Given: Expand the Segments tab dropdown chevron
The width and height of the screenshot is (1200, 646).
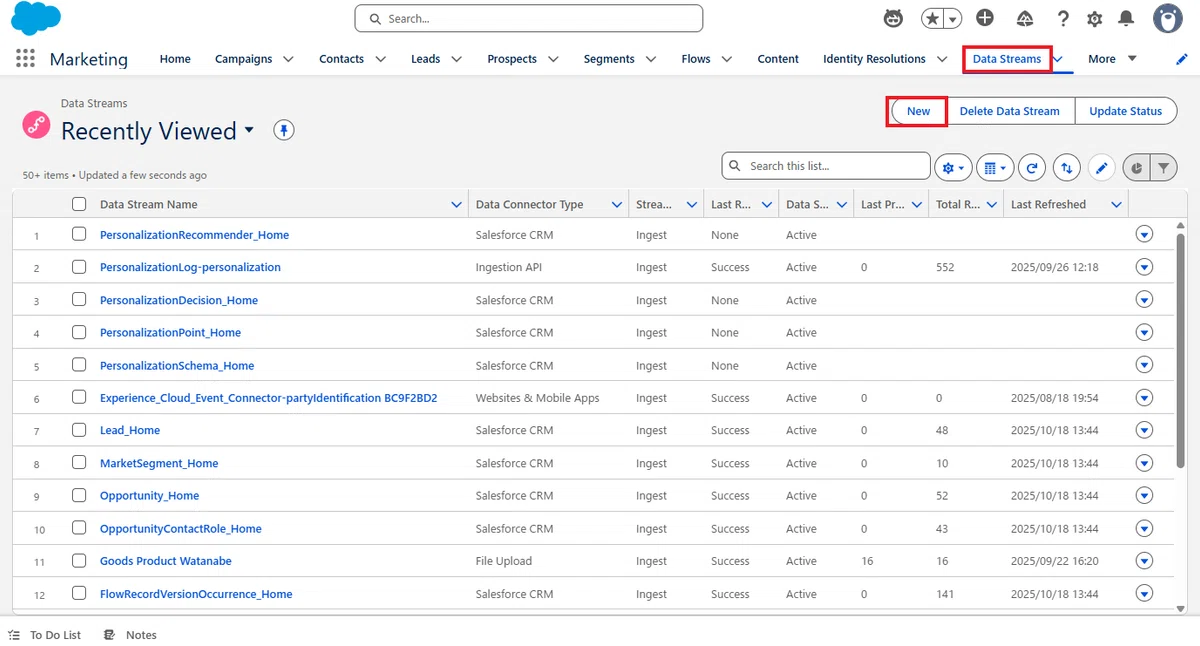Looking at the screenshot, I should point(650,59).
